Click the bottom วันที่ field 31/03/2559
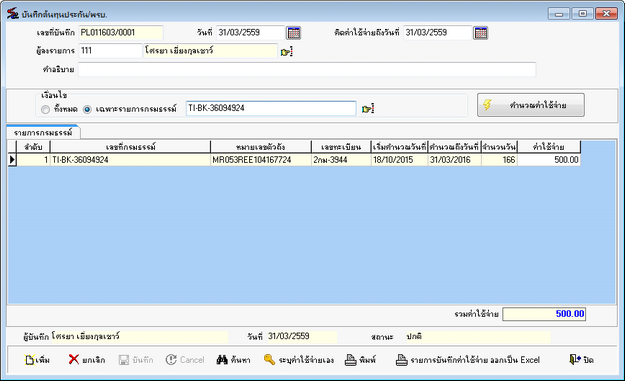 coord(302,336)
